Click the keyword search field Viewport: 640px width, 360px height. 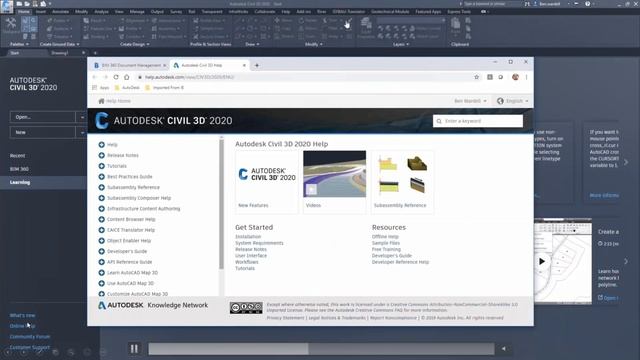pyautogui.click(x=478, y=121)
